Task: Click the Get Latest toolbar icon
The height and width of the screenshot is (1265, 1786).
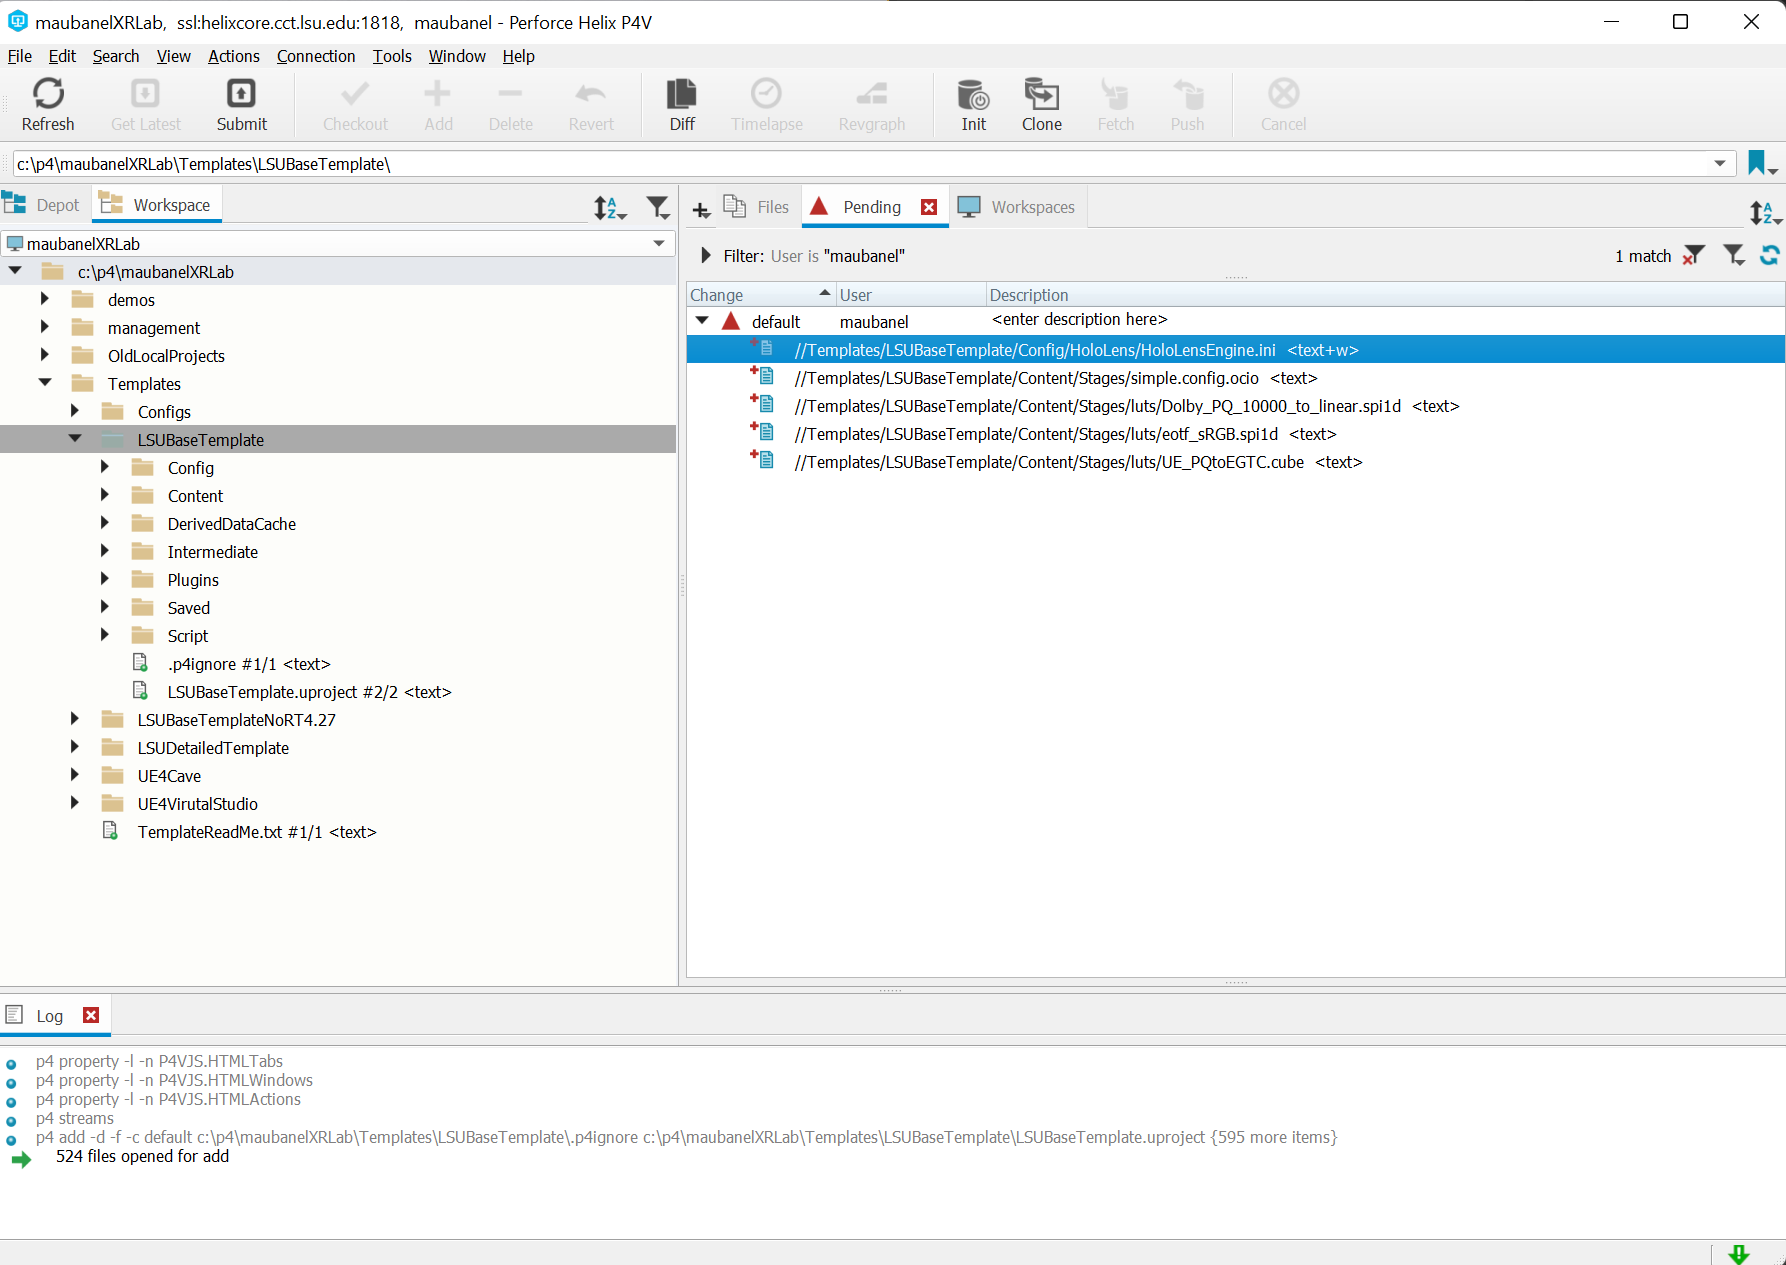Action: (x=145, y=94)
